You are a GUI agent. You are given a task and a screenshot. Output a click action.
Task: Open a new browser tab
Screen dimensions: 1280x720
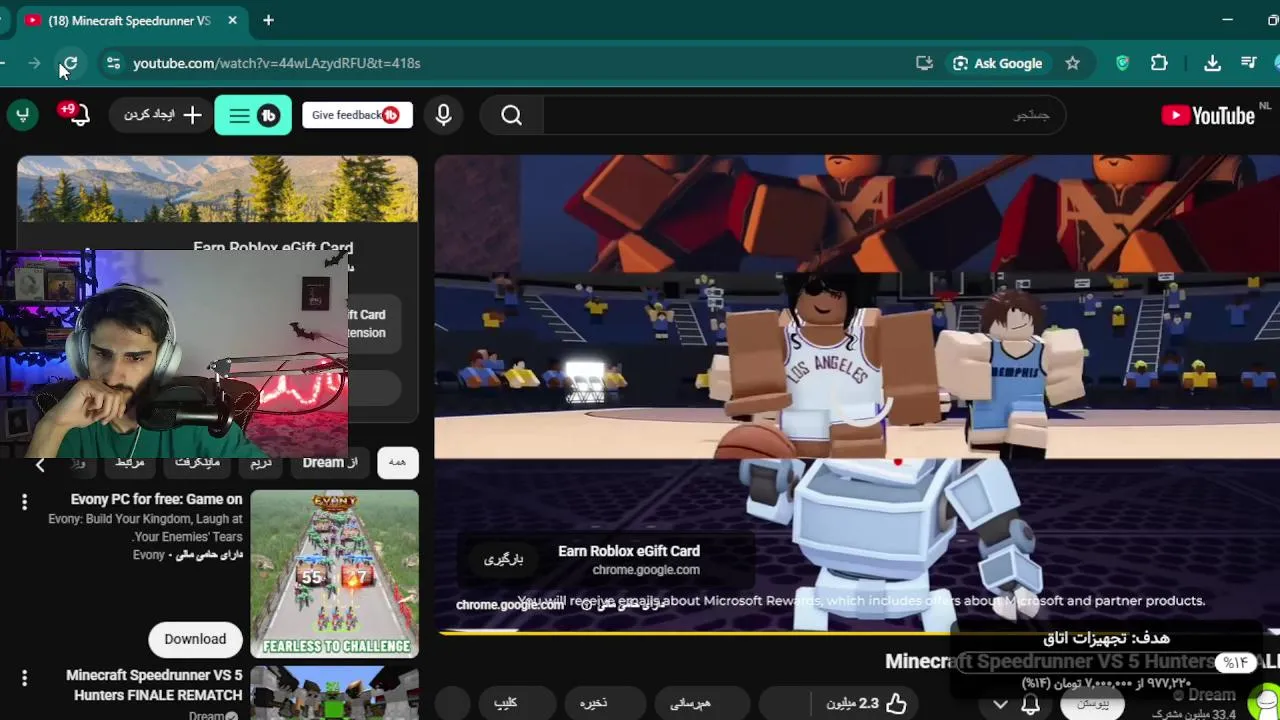[x=268, y=20]
